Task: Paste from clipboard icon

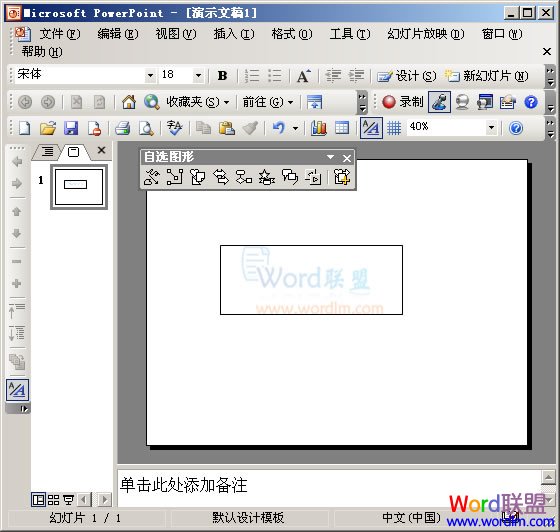Action: (226, 128)
